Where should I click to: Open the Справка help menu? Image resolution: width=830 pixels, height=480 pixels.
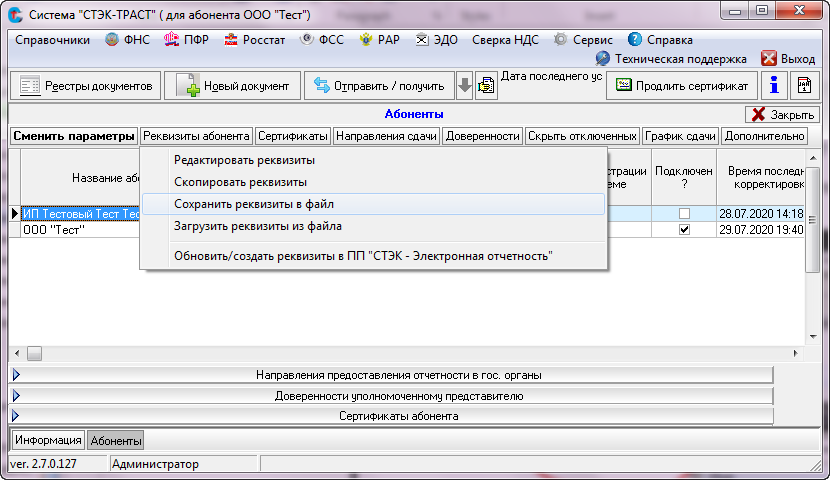click(x=660, y=40)
